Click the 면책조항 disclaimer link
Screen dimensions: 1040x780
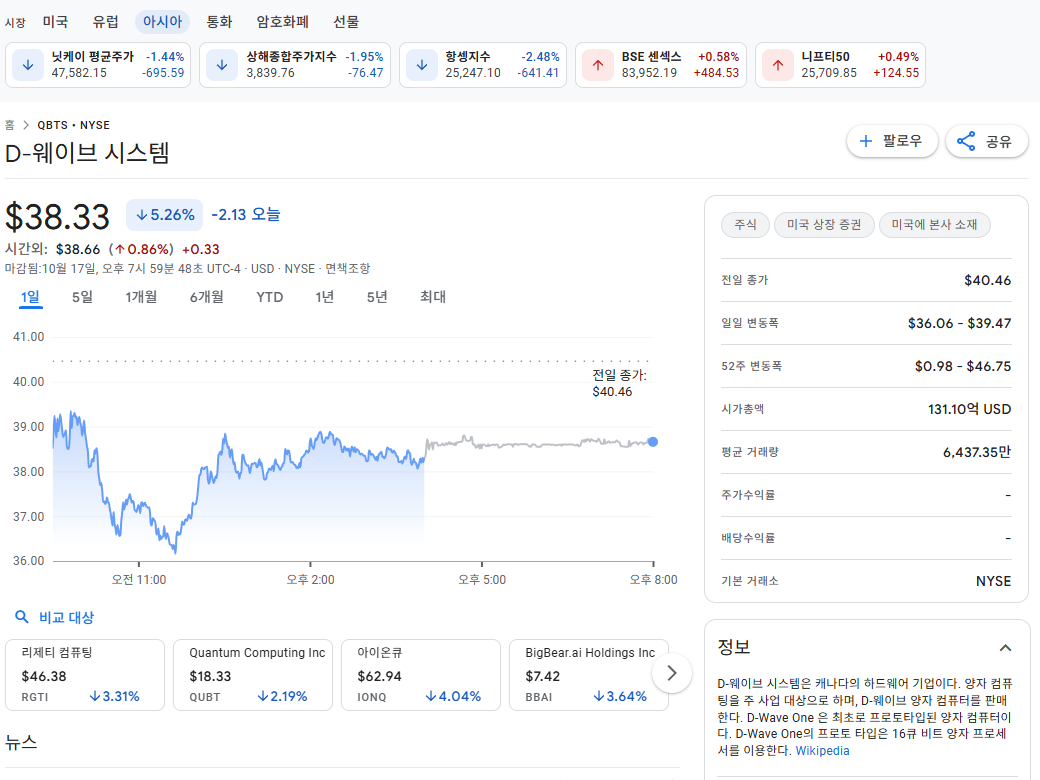point(348,269)
